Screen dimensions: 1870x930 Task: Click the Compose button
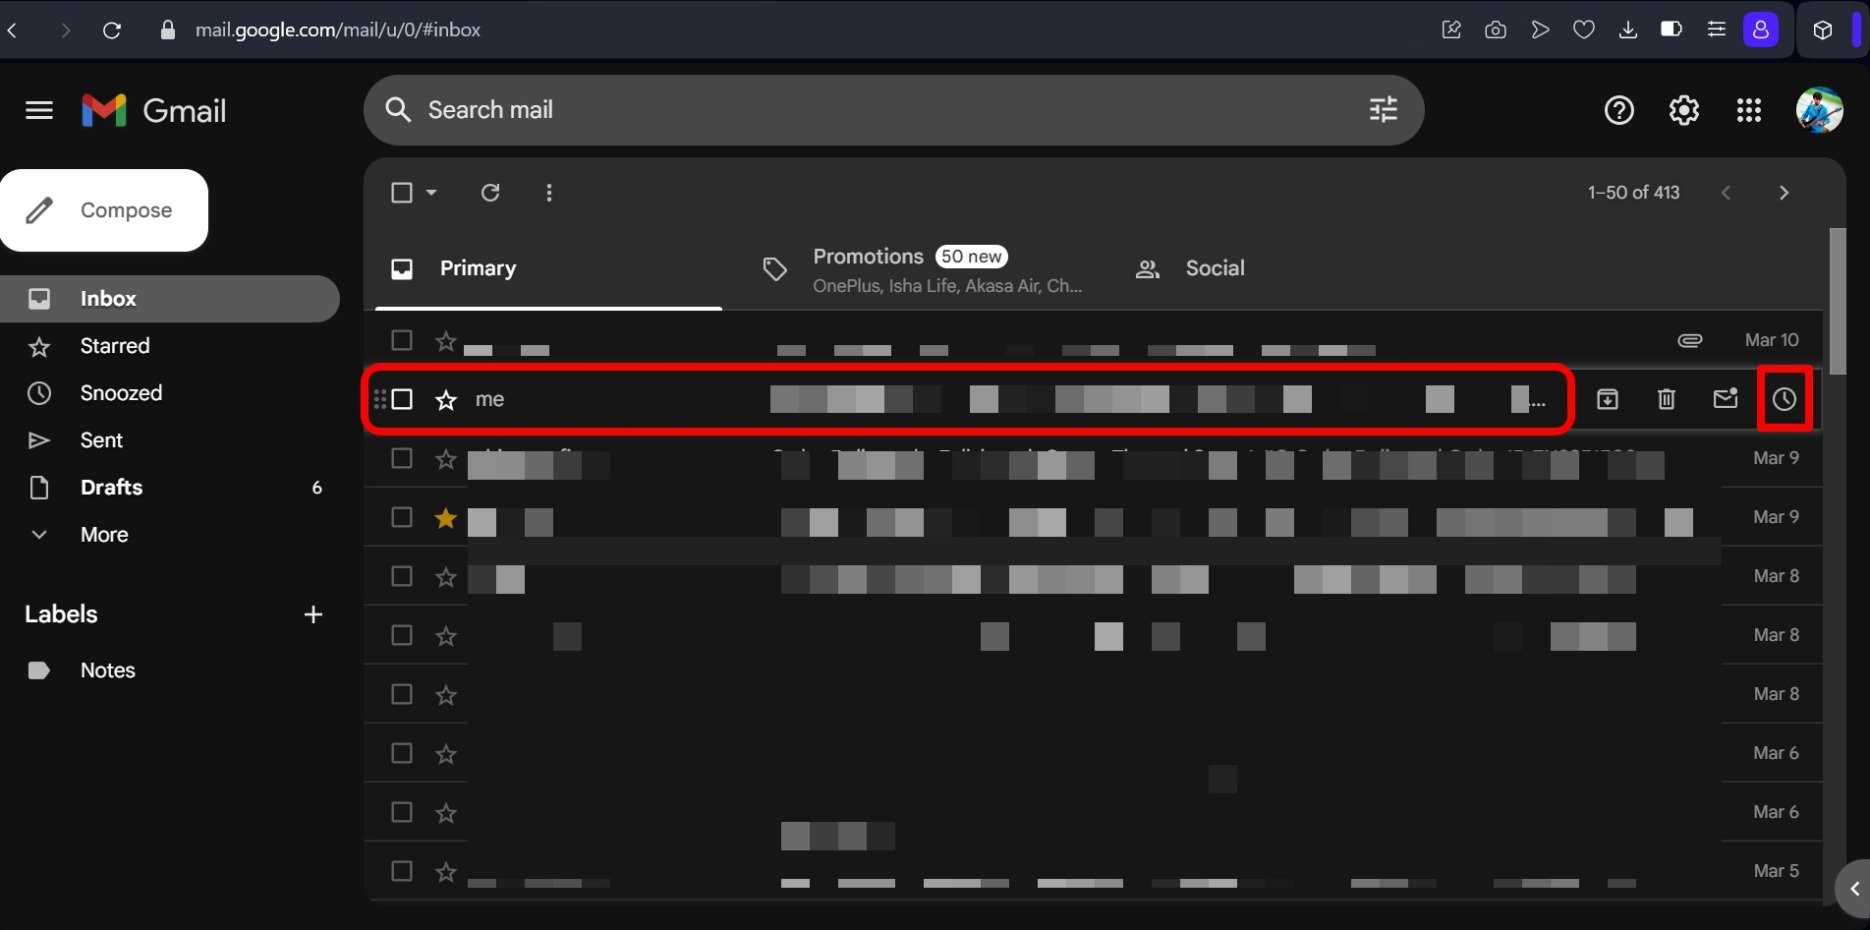point(104,210)
